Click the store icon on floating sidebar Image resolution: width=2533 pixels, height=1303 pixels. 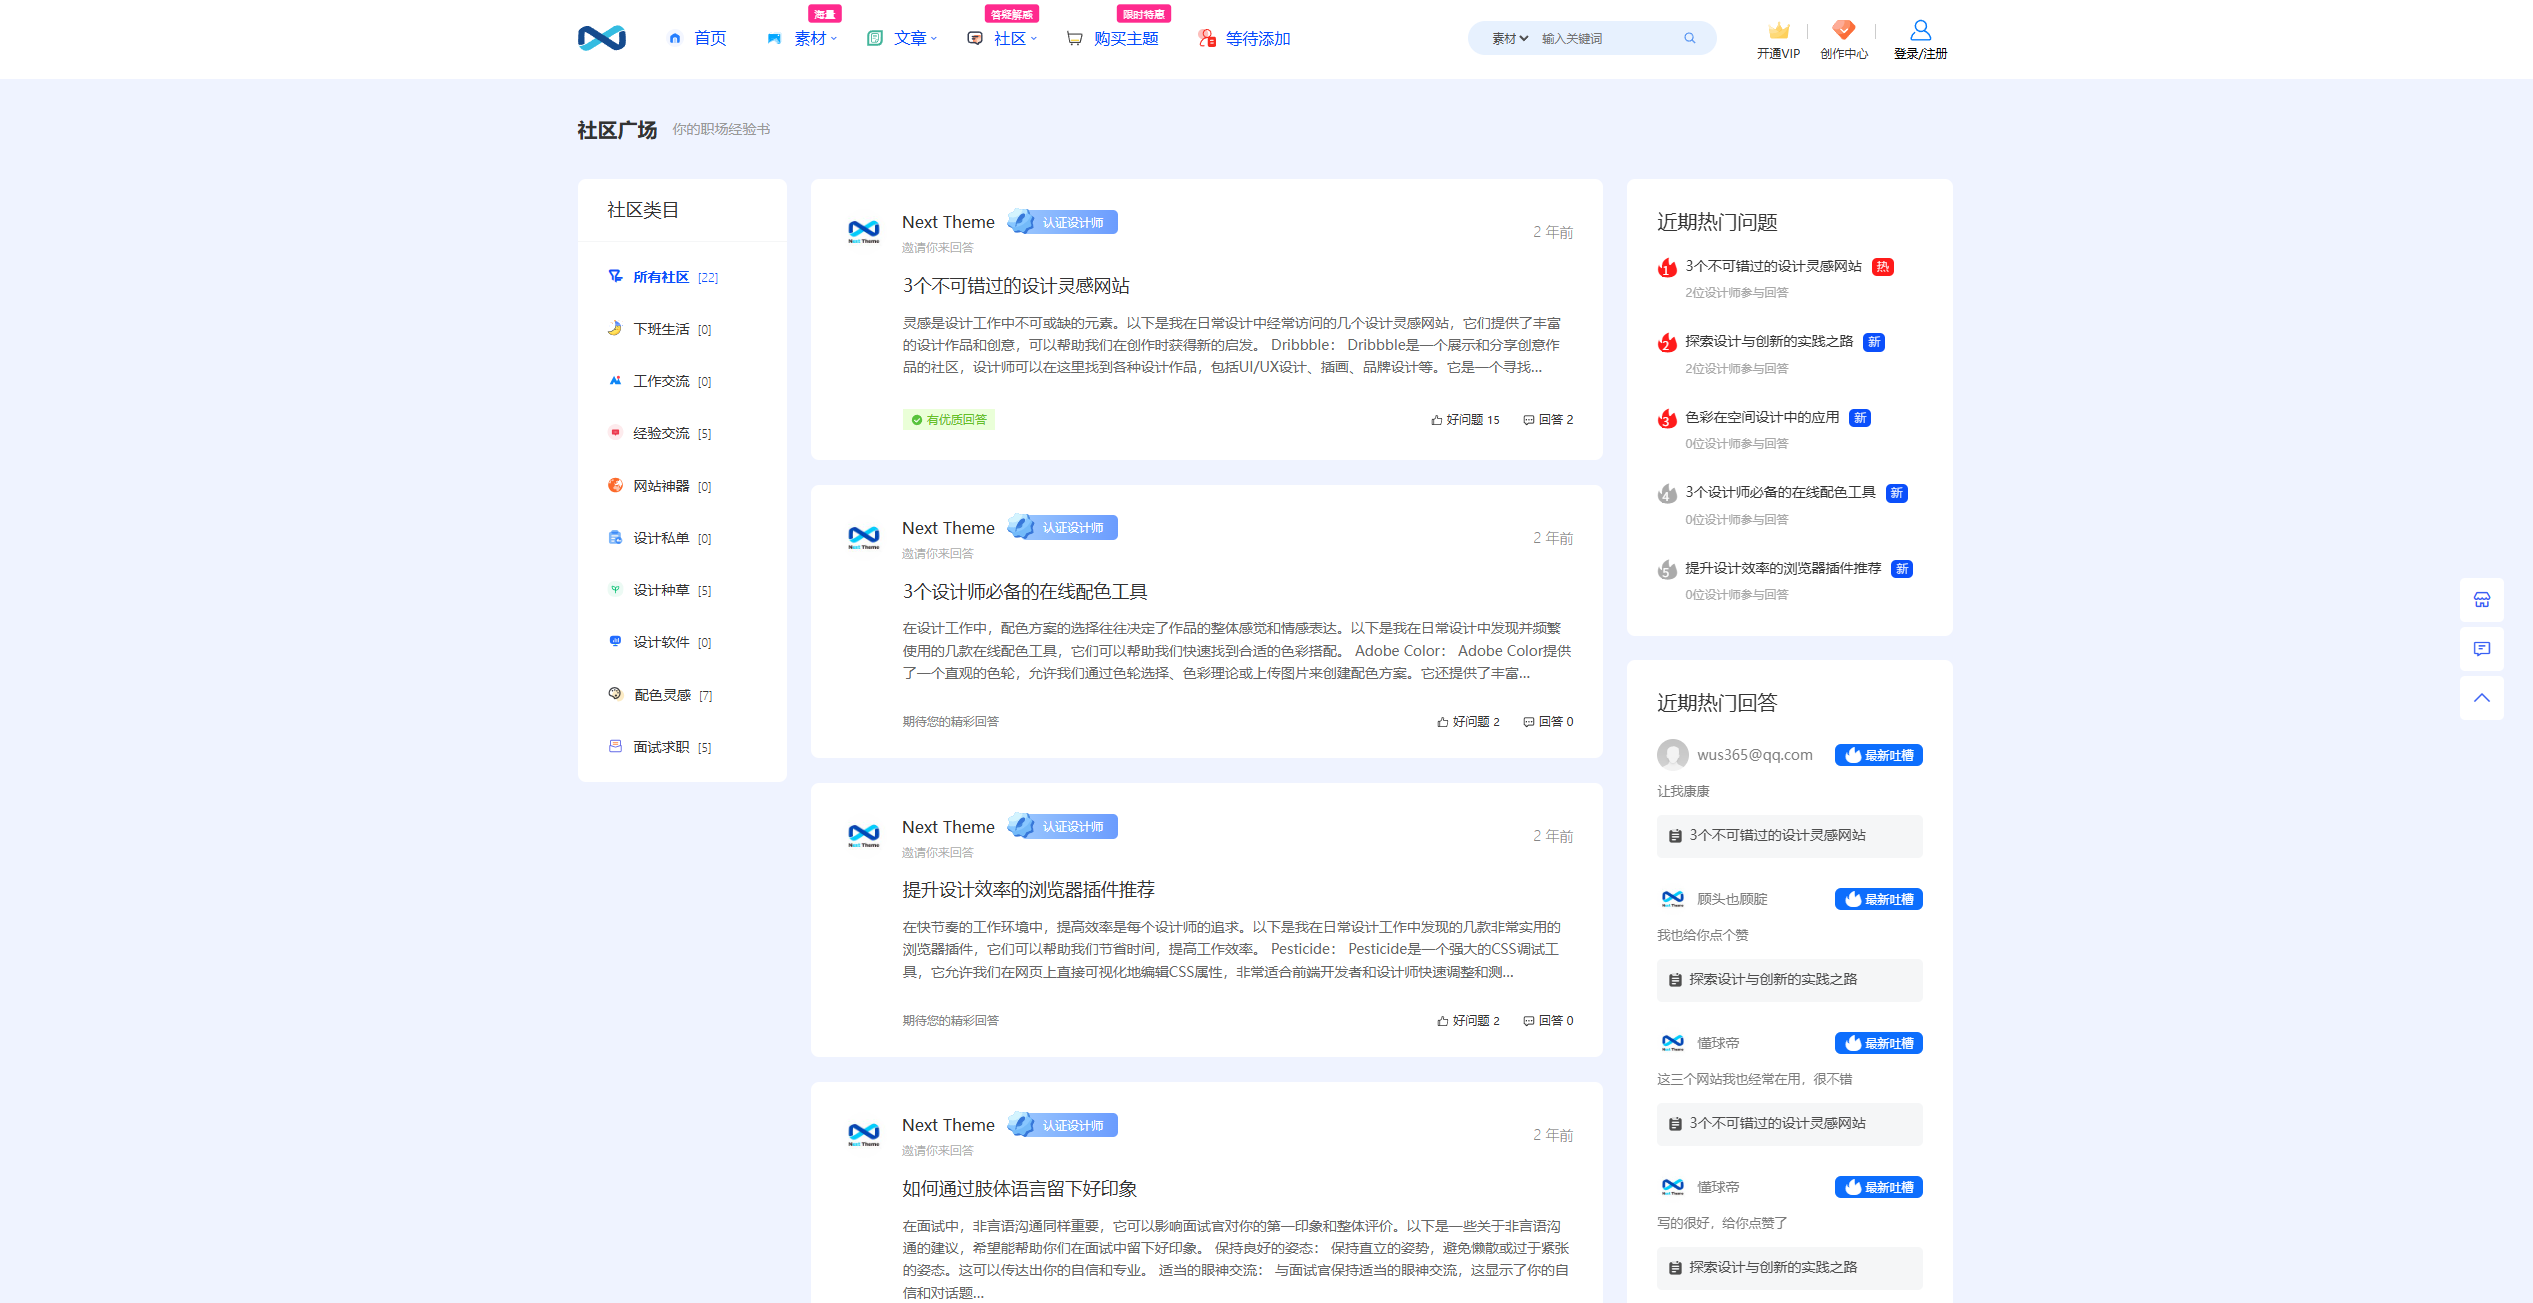(2482, 600)
